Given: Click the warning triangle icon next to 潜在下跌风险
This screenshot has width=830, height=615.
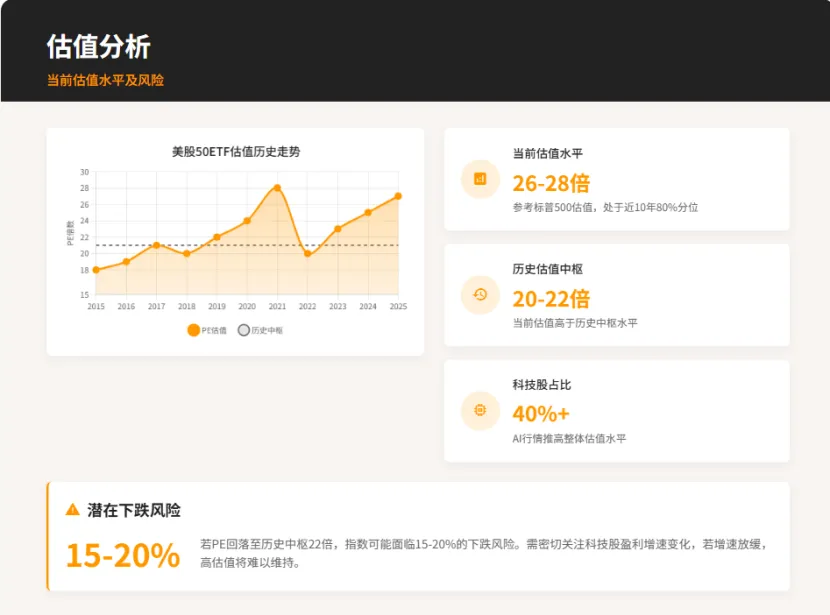Looking at the screenshot, I should 72,510.
